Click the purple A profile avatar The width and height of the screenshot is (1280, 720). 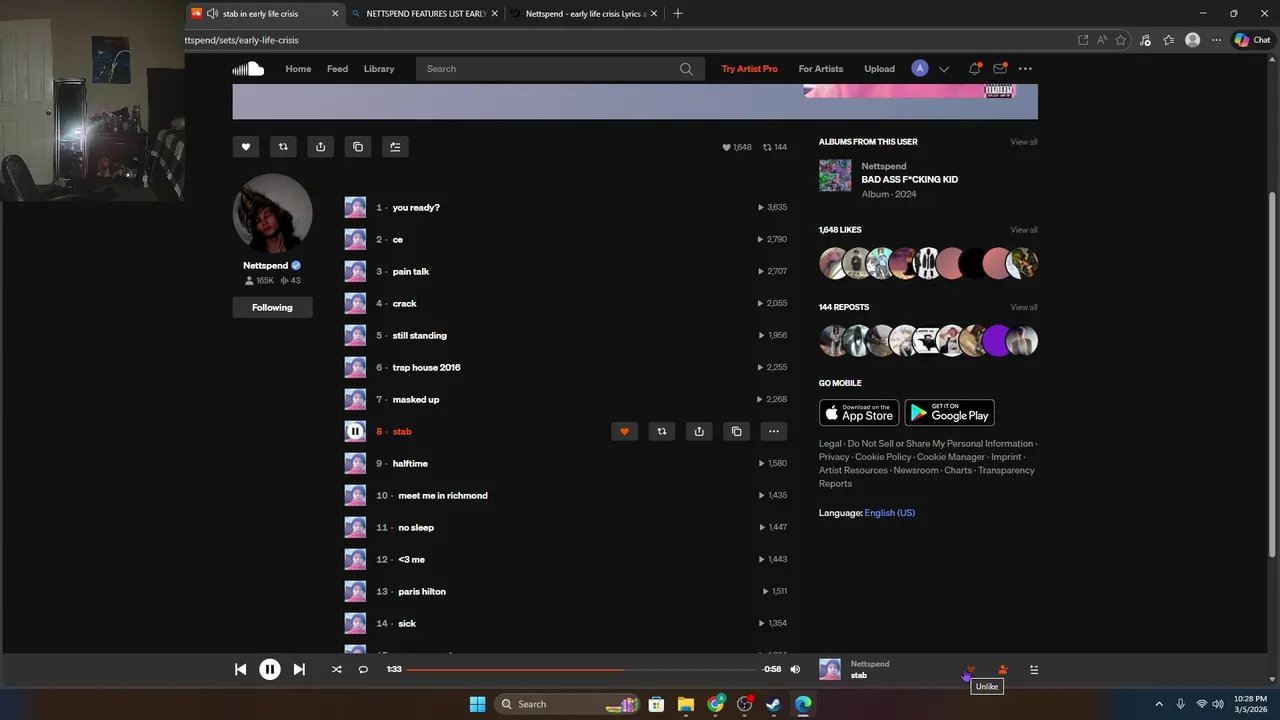[x=920, y=69]
